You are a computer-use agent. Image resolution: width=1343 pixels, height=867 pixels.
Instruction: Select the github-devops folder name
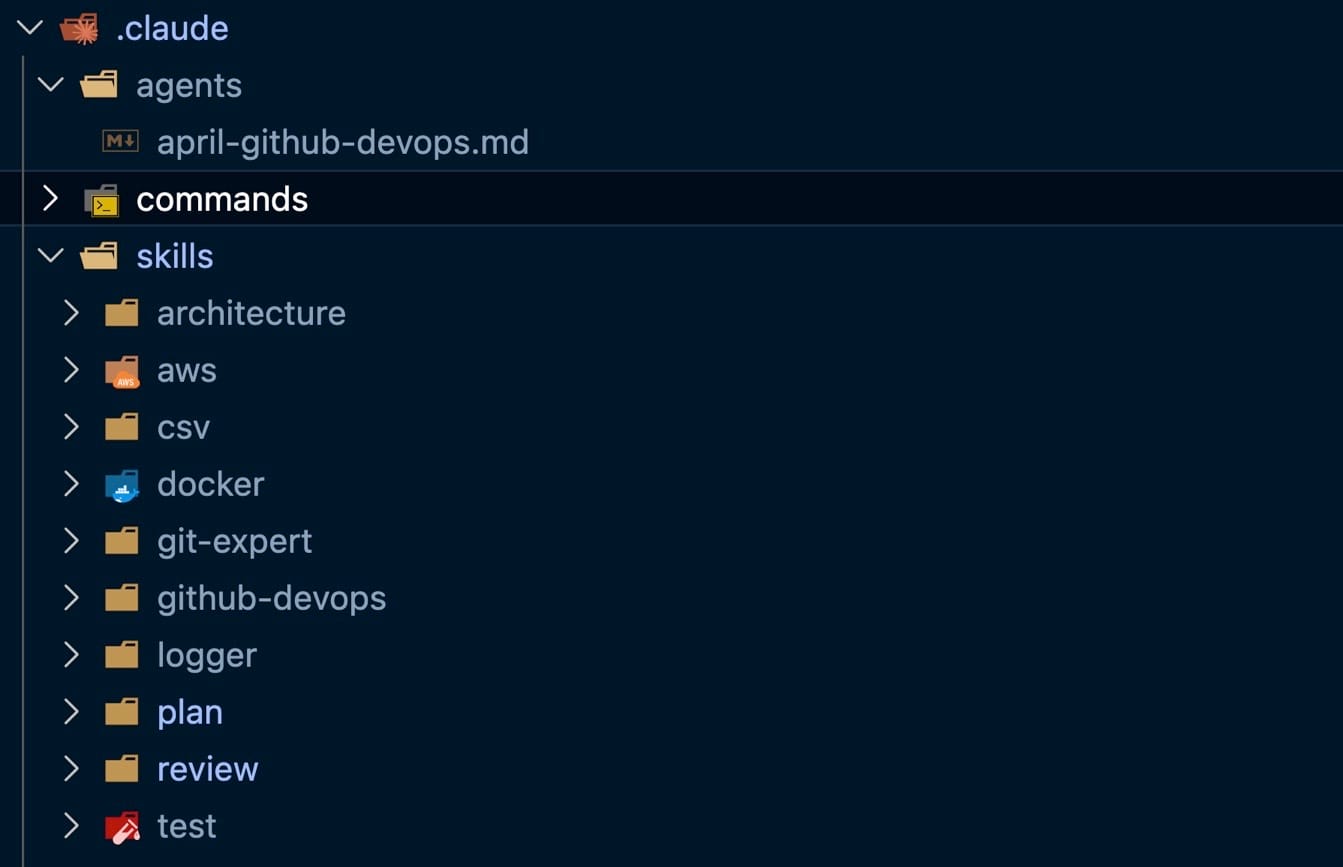point(271,598)
